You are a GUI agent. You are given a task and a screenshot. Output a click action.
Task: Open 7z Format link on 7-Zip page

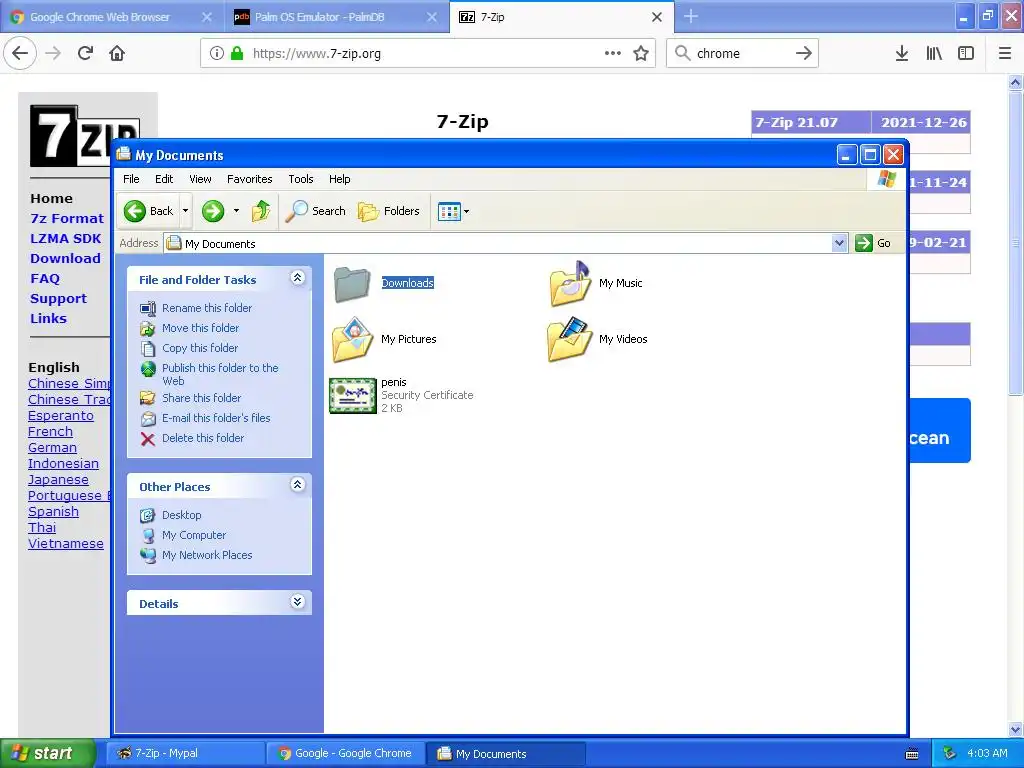coord(67,219)
